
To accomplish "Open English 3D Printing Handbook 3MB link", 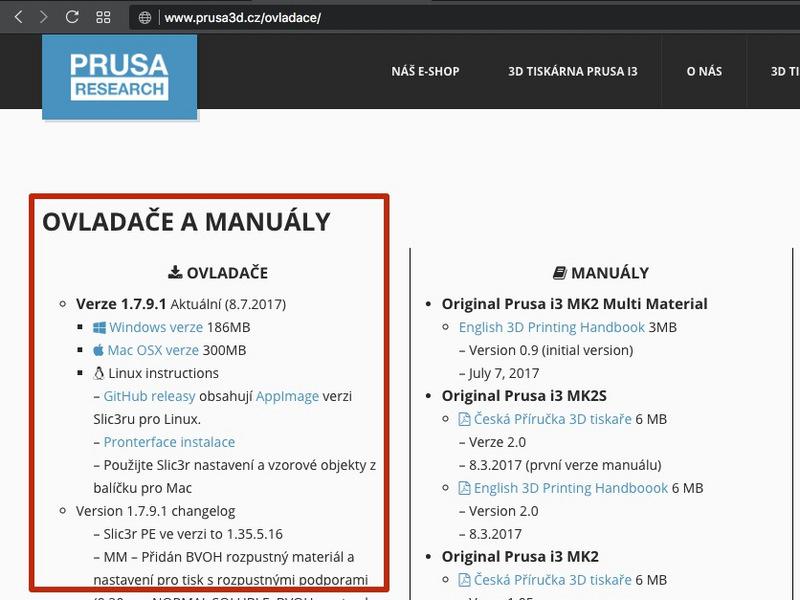I will click(552, 328).
